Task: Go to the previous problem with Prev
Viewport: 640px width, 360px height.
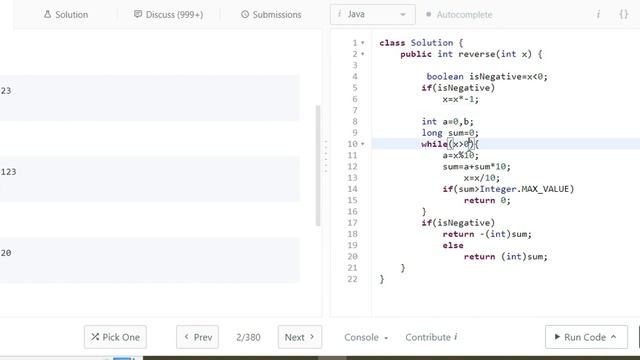Action: point(198,337)
